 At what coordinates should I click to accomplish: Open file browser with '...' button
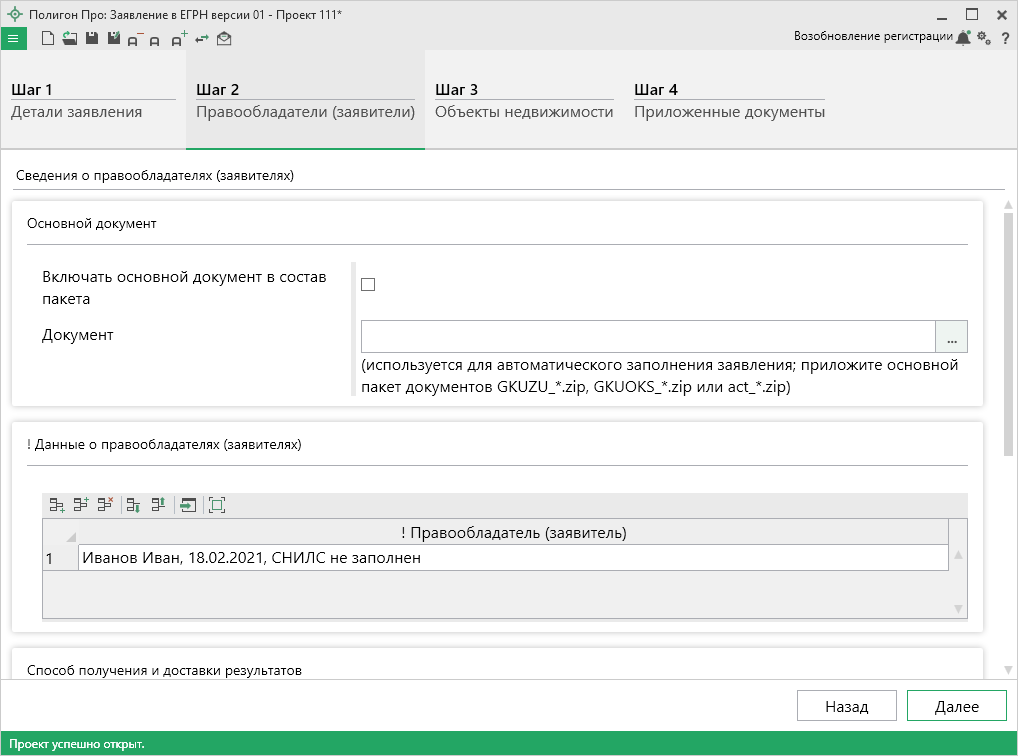951,337
